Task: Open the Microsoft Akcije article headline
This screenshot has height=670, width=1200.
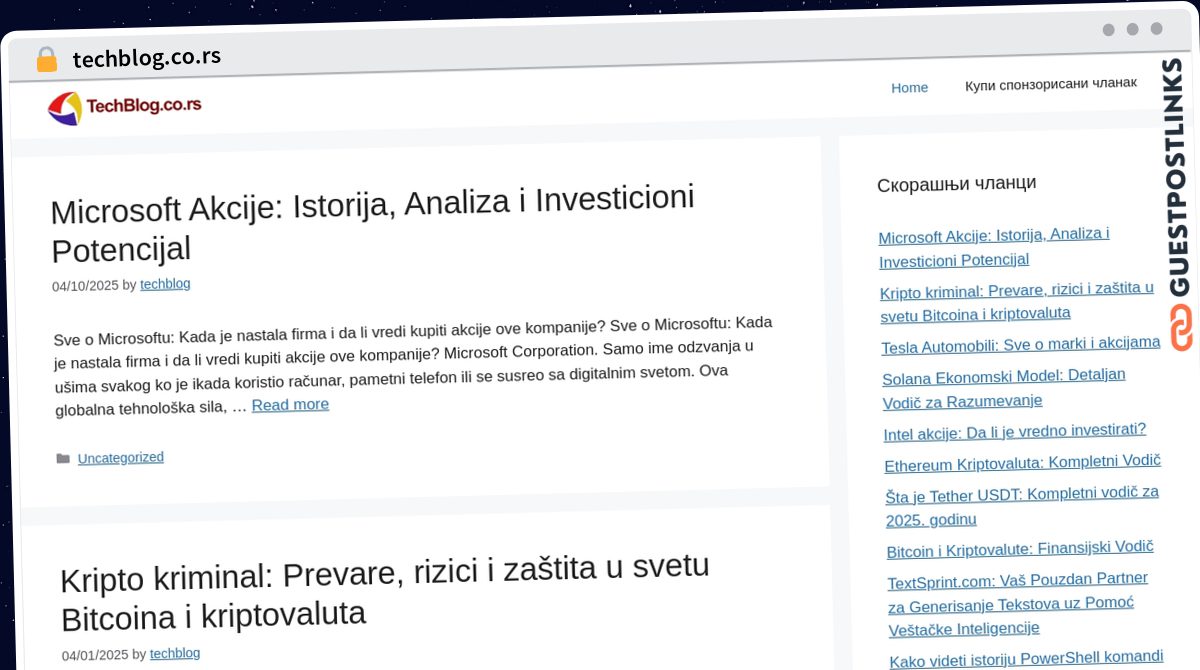Action: pyautogui.click(x=372, y=224)
